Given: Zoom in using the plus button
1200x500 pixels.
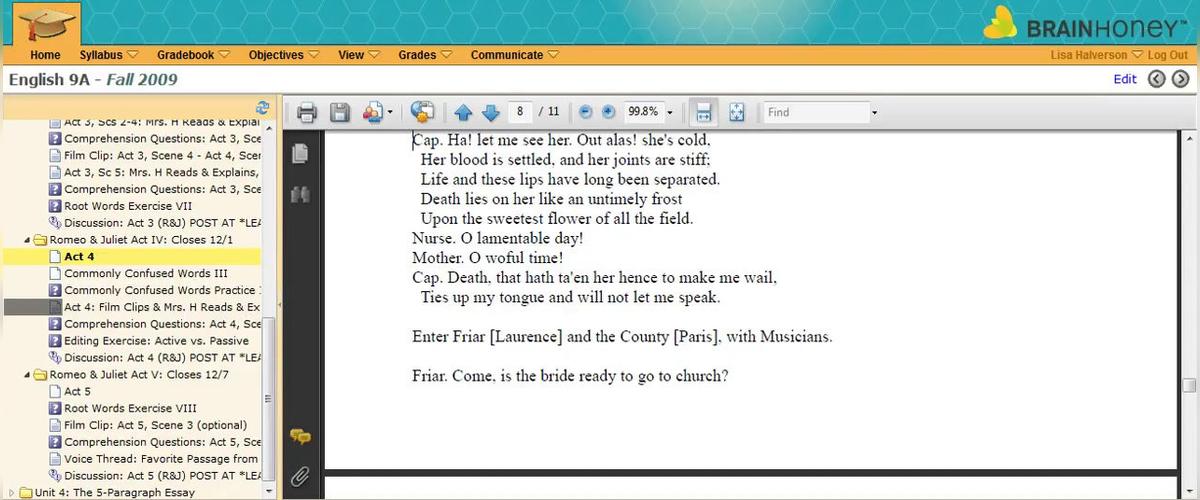Looking at the screenshot, I should click(607, 112).
